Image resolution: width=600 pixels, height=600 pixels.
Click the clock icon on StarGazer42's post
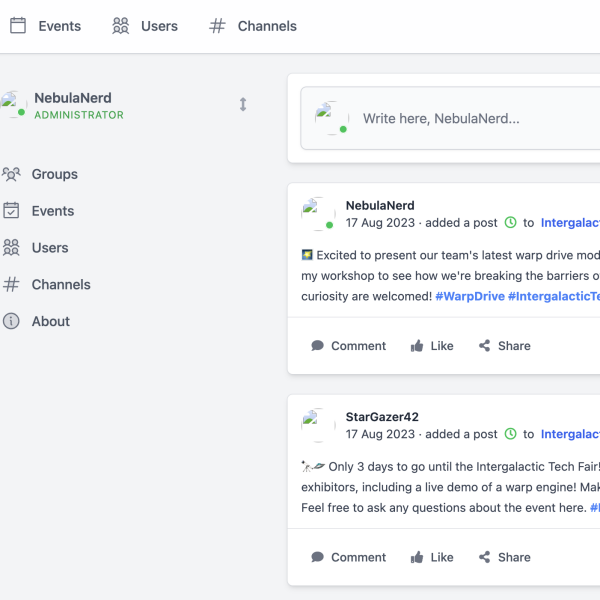tap(511, 434)
